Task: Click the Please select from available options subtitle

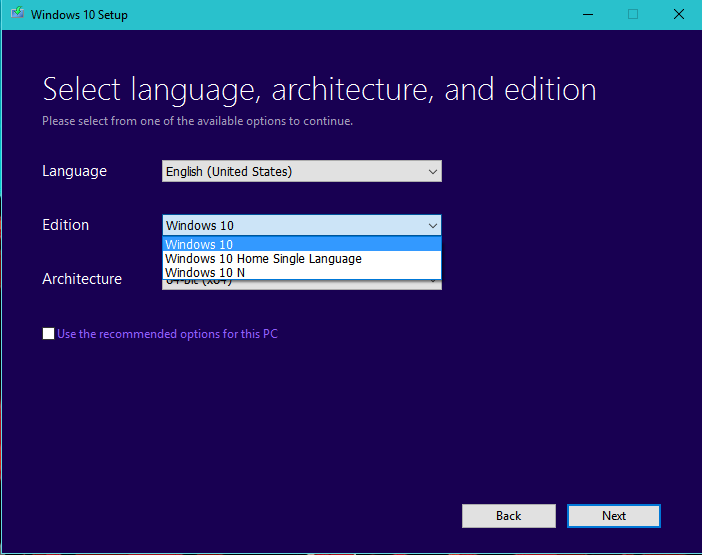Action: (x=197, y=121)
